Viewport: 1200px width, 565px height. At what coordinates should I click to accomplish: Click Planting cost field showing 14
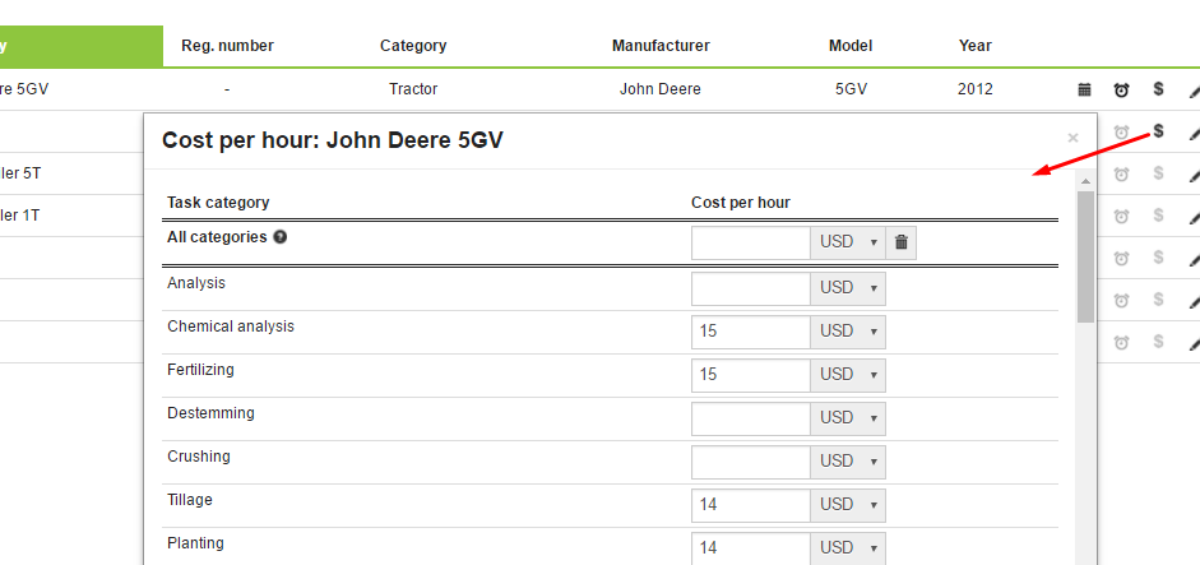[x=751, y=548]
